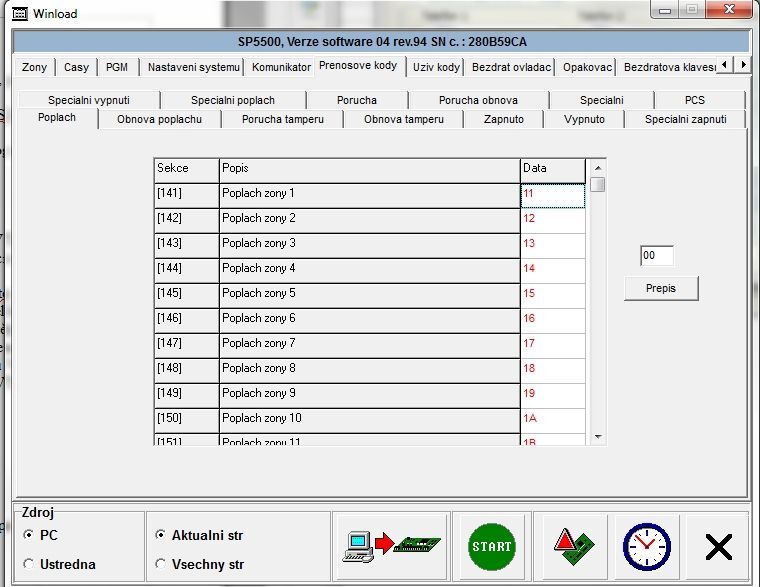The image size is (760, 587).
Task: Click the black X cancel icon button
Action: tap(718, 546)
